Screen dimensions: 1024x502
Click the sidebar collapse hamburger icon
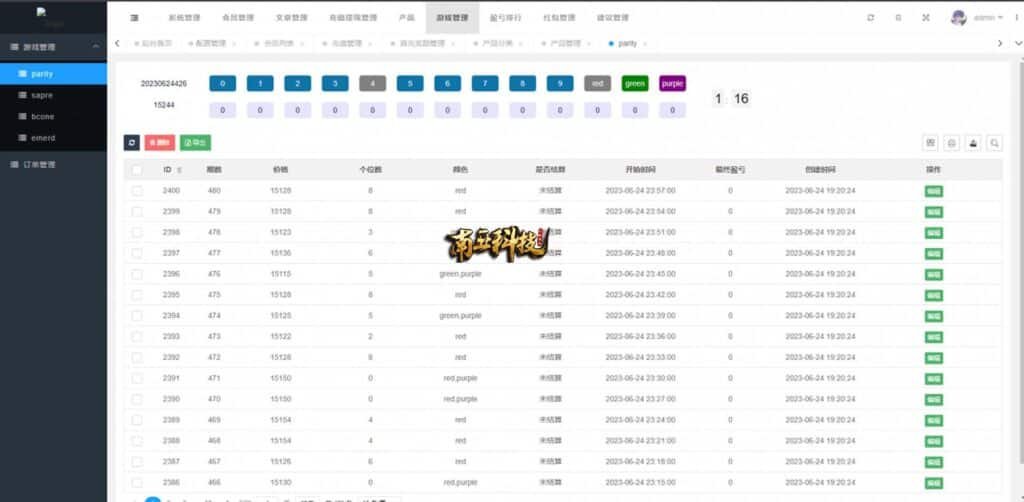(135, 17)
